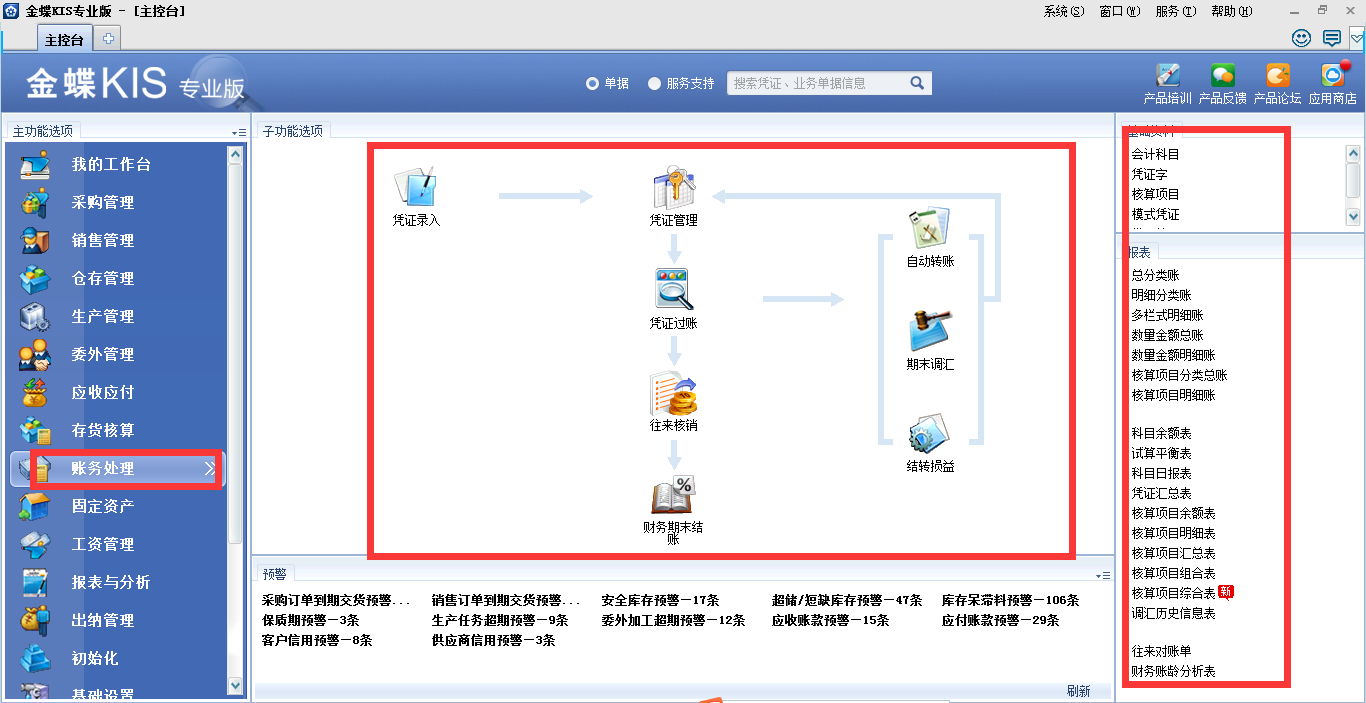Viewport: 1366px width, 703px height.
Task: Click the smiley face icon at top right
Action: tap(1301, 38)
